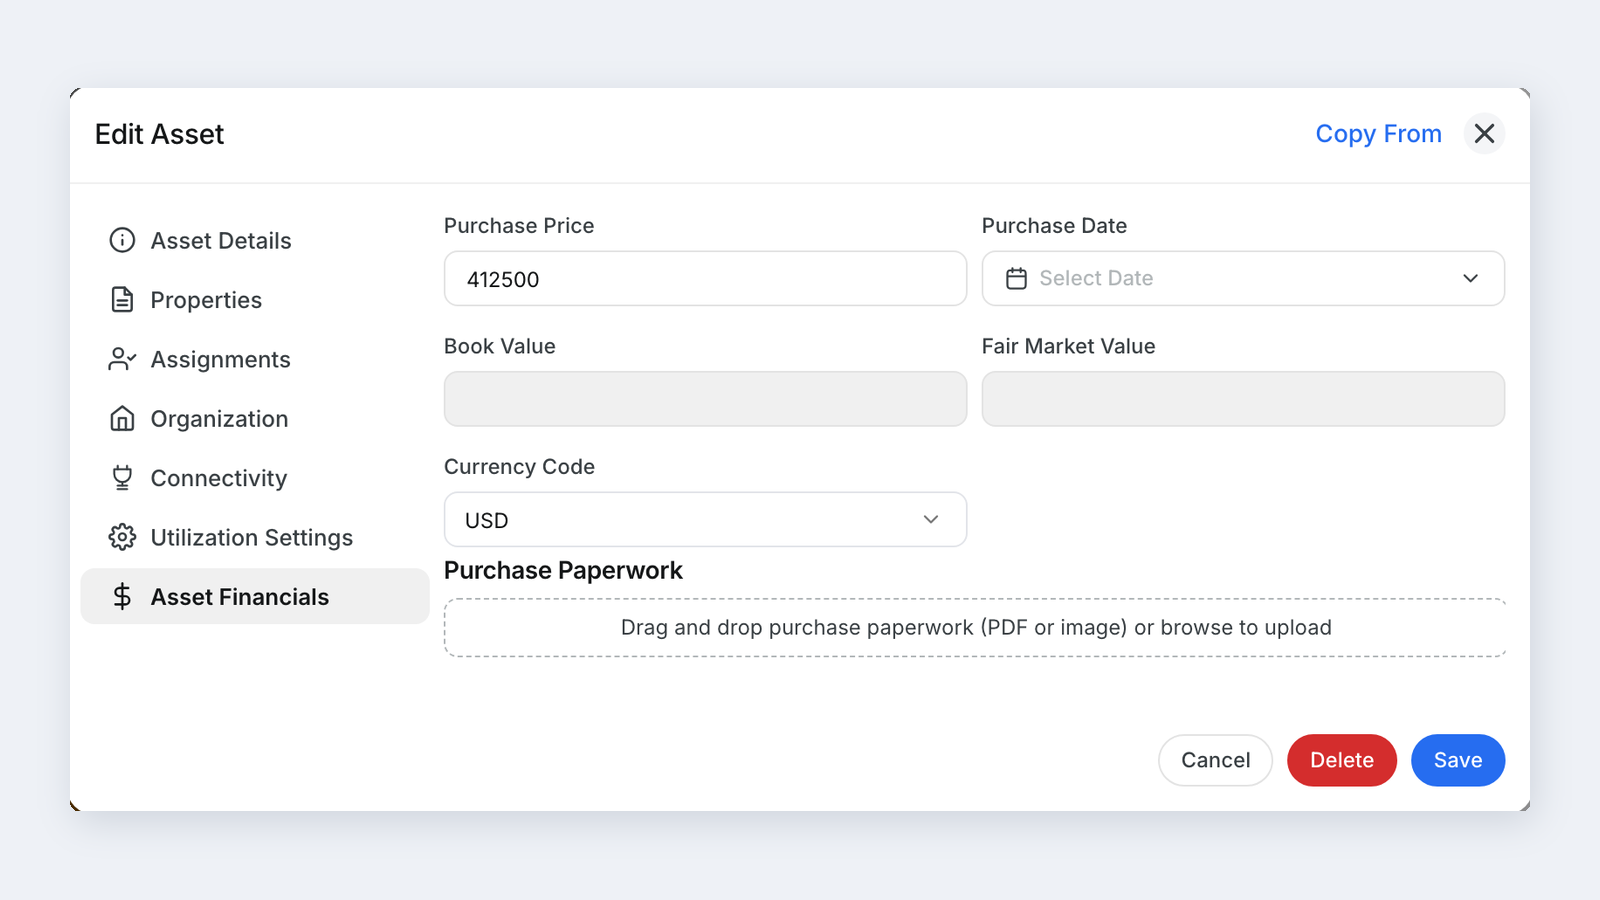This screenshot has width=1600, height=900.
Task: Click the Properties document icon
Action: [122, 300]
